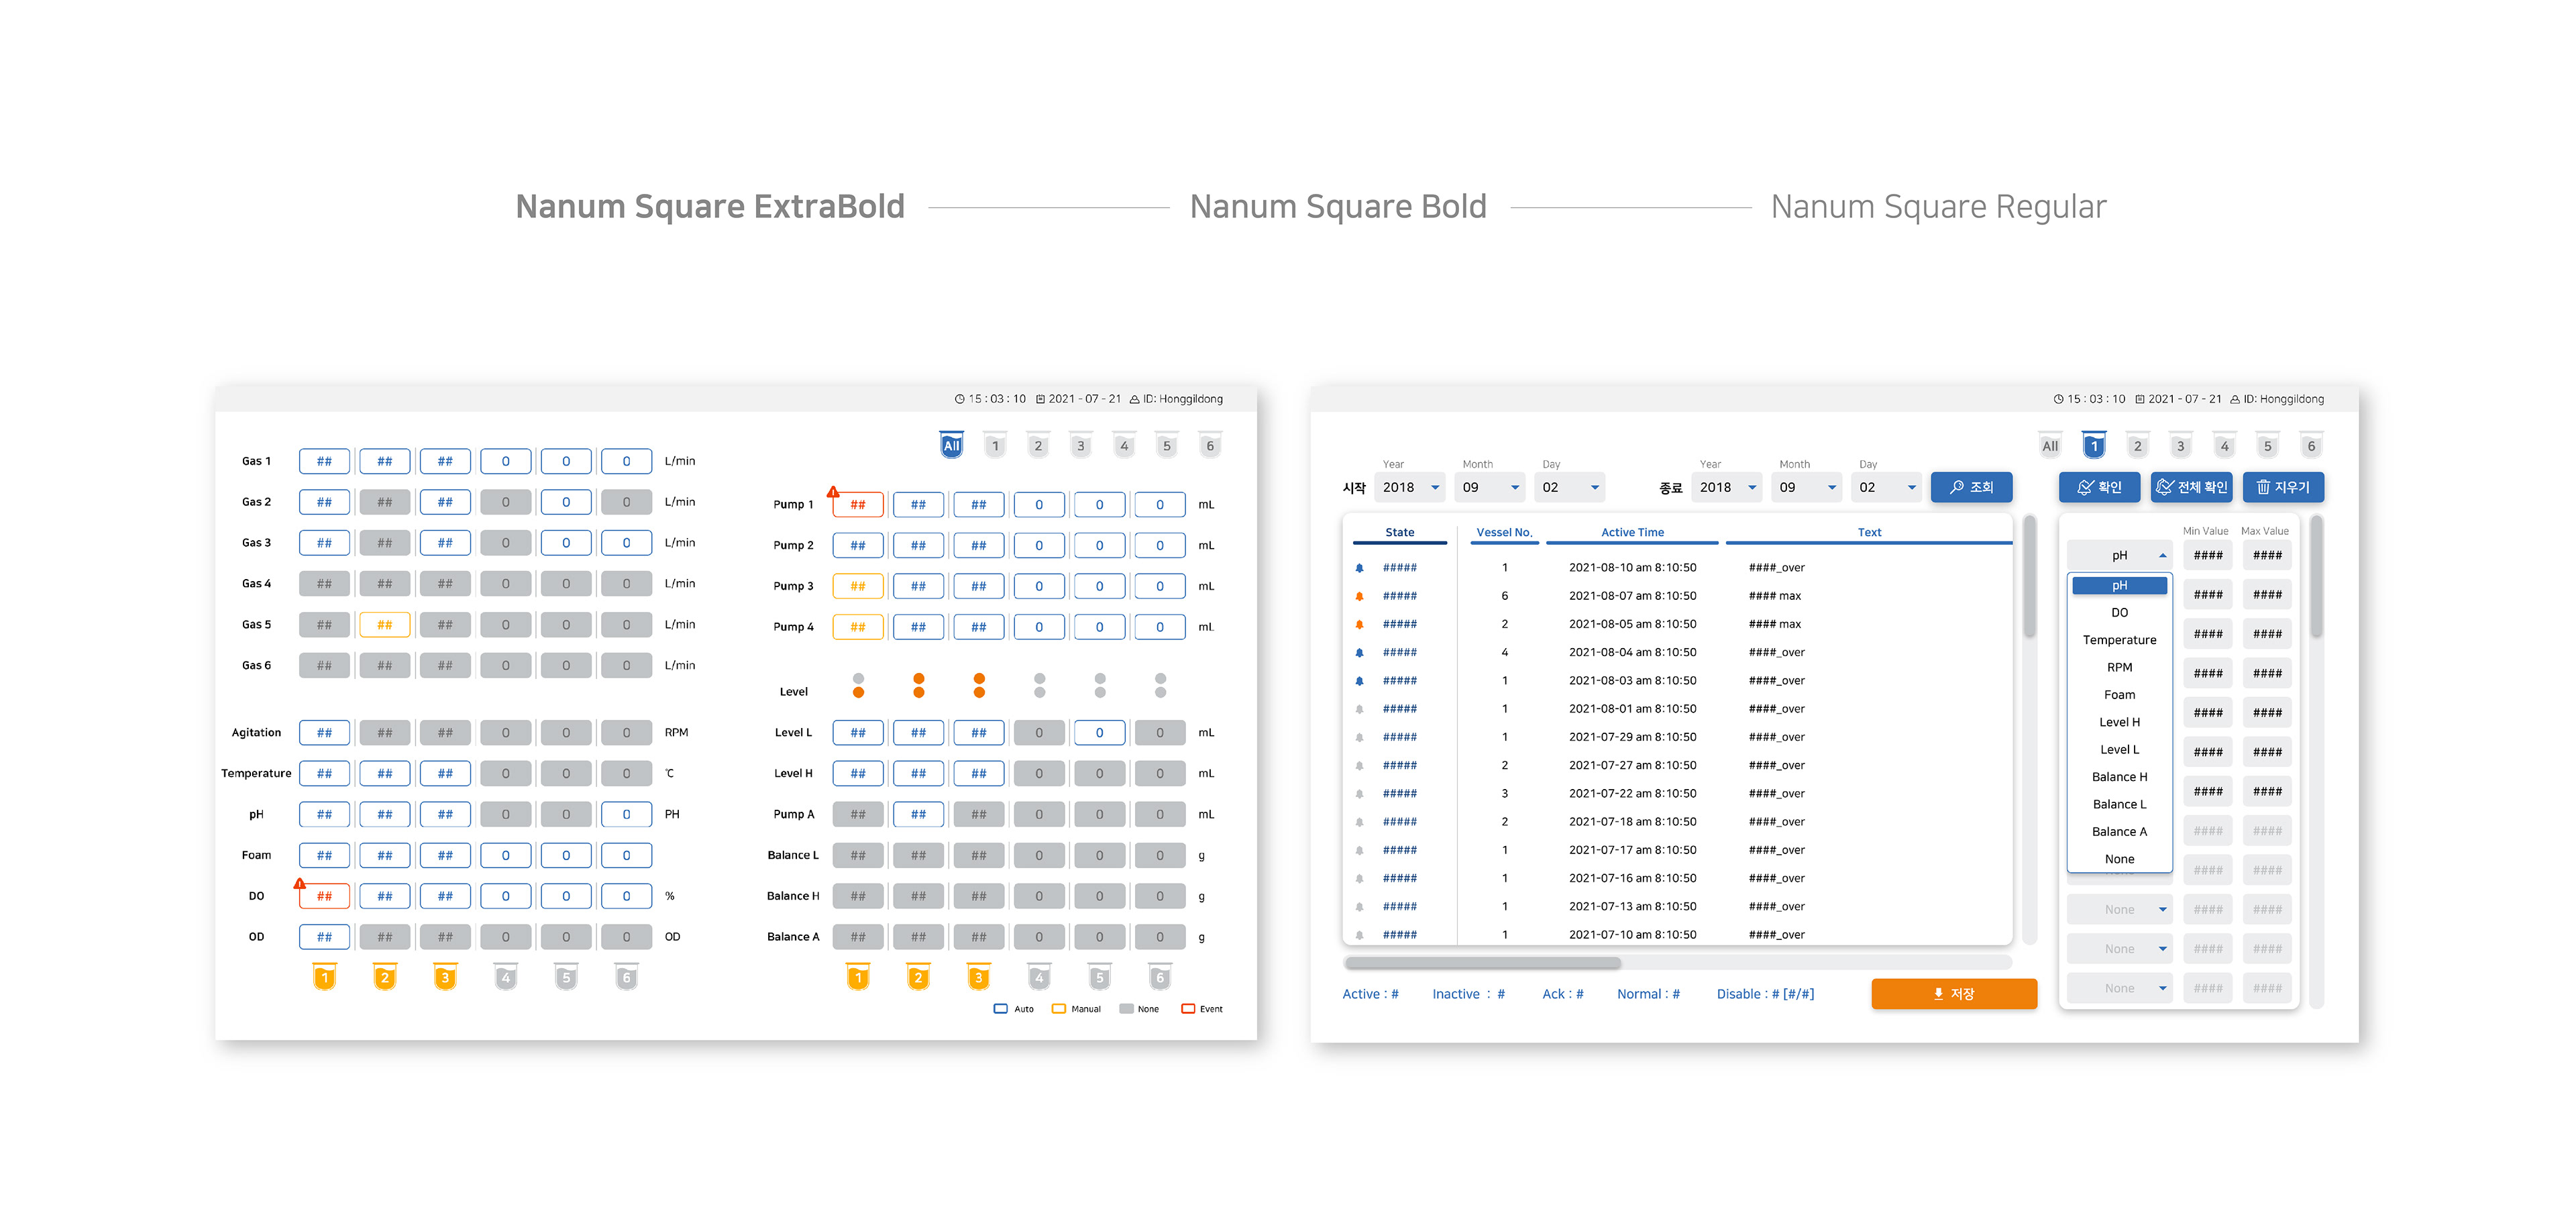The width and height of the screenshot is (2576, 1207).
Task: Click the Pump 1 red warning triangle icon
Action: (x=833, y=492)
